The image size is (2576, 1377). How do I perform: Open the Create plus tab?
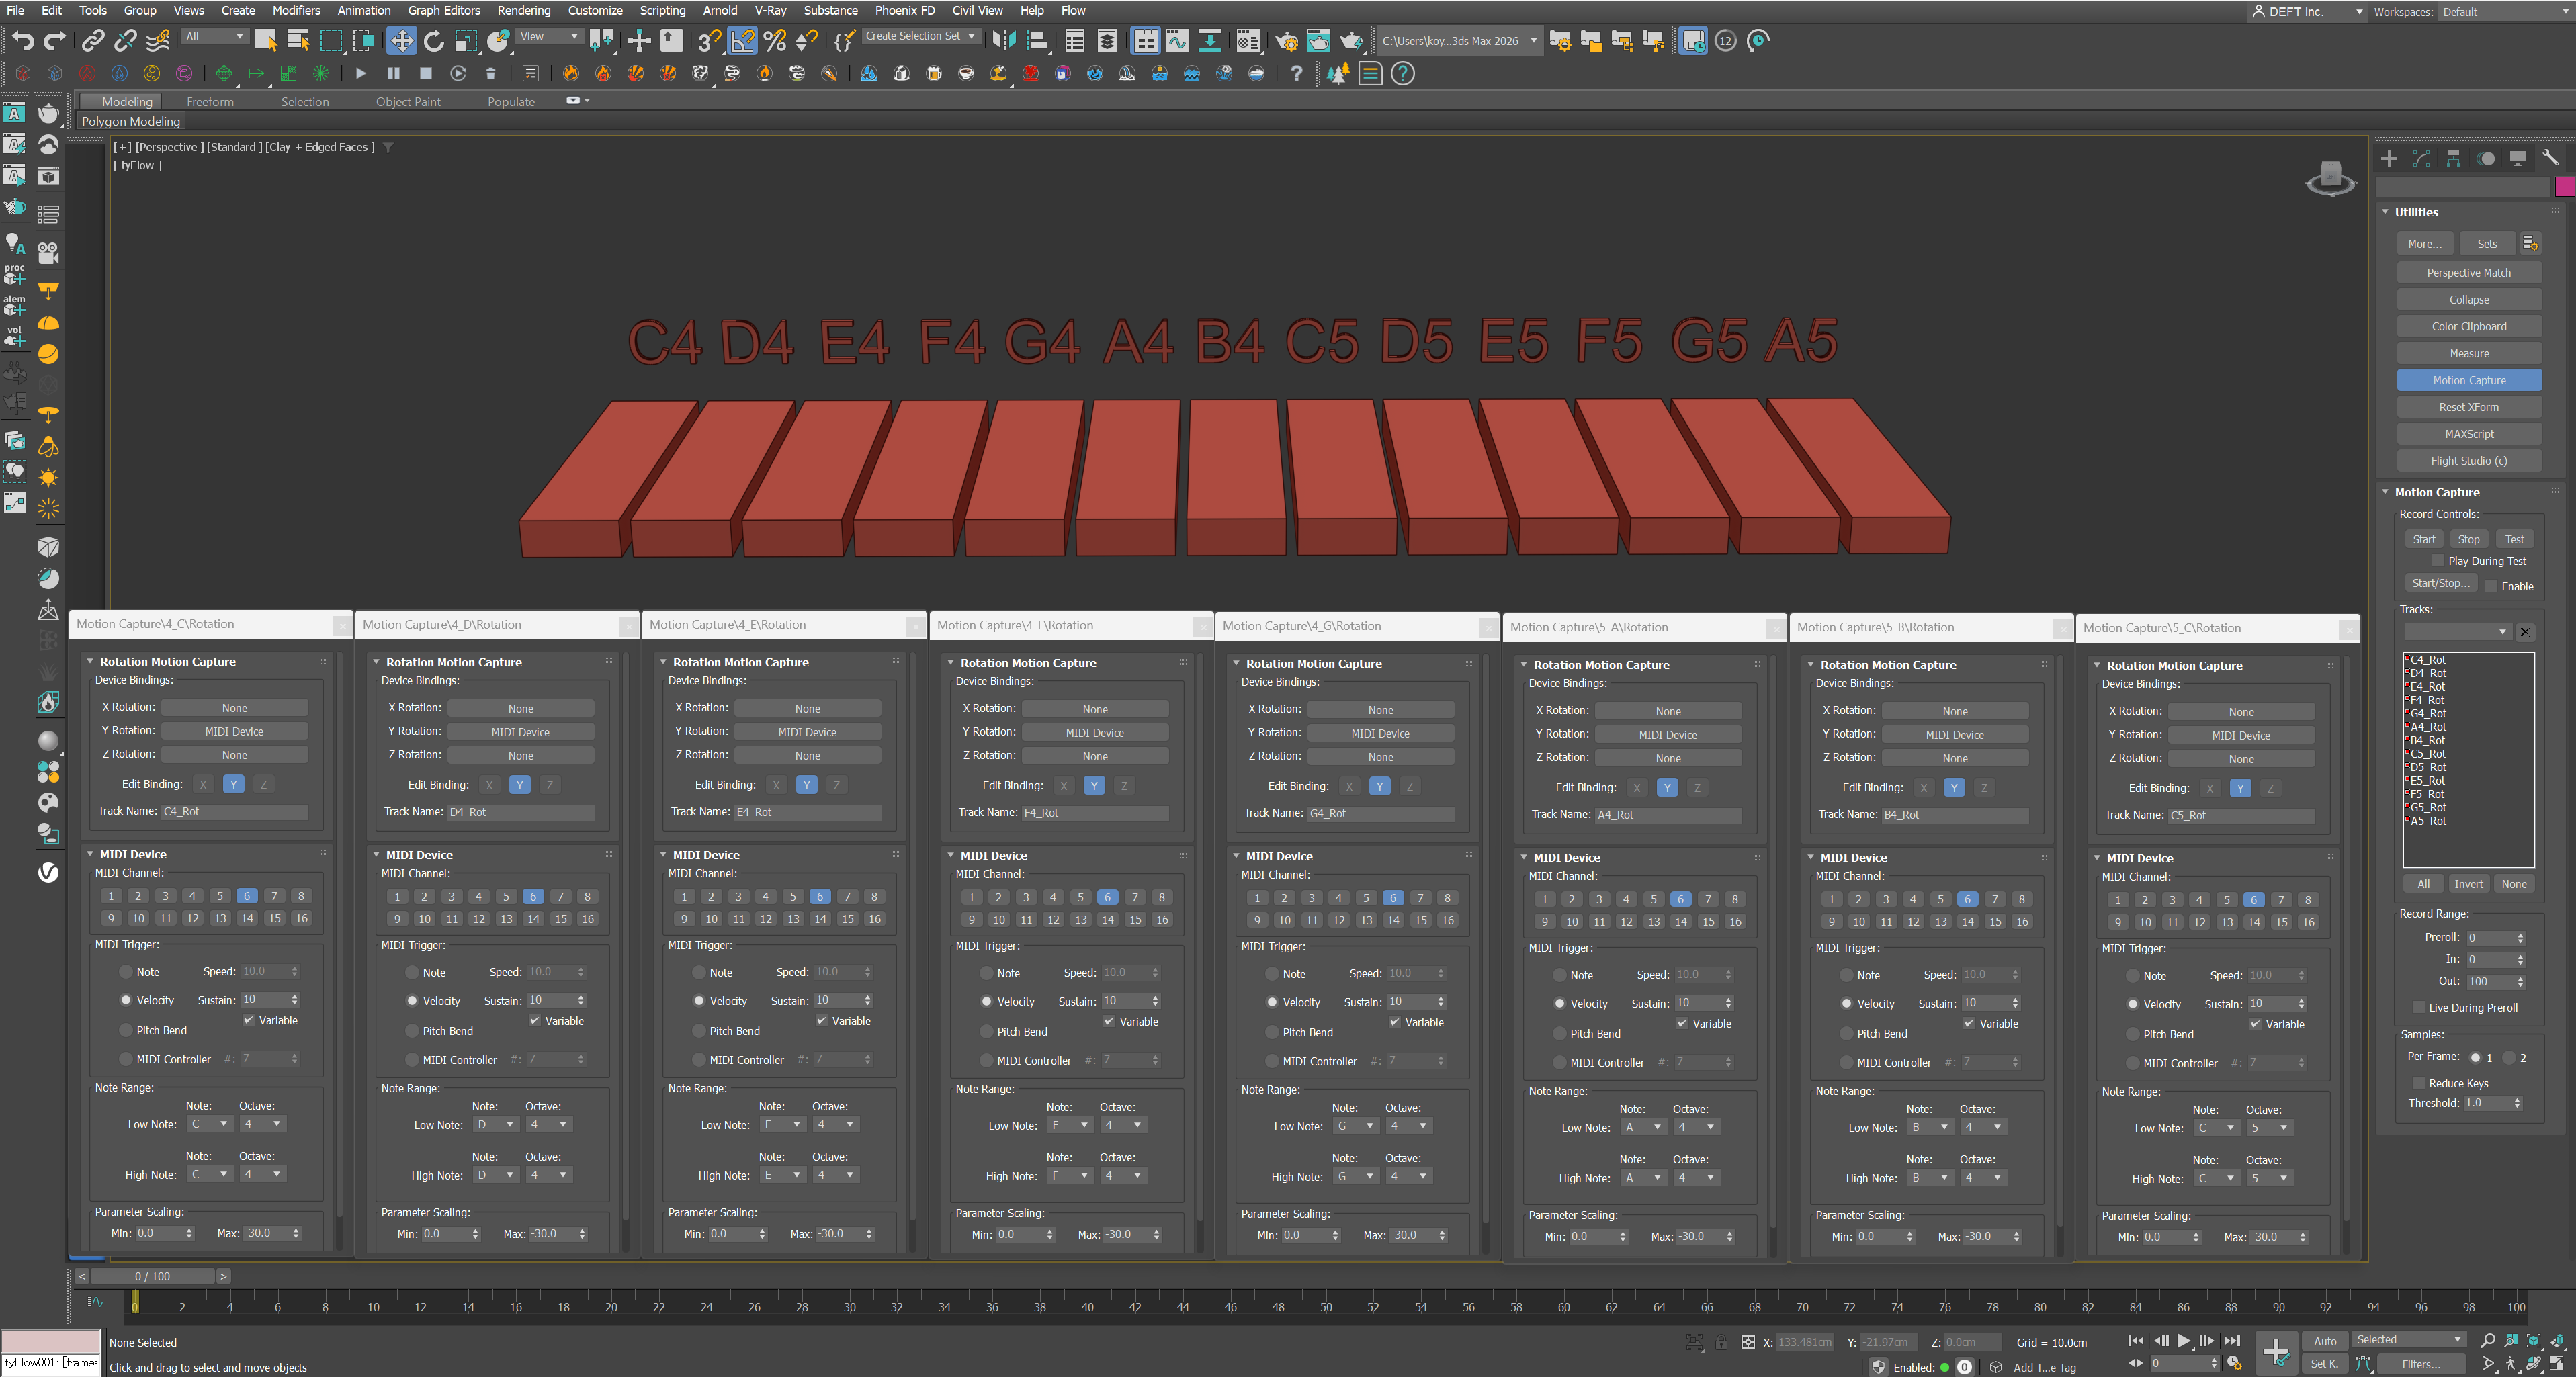coord(2389,158)
